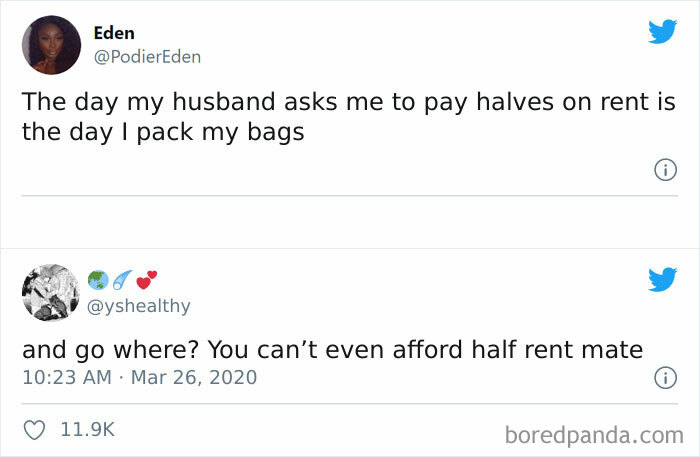Image resolution: width=700 pixels, height=457 pixels.
Task: Open @yshealthy's profile picture
Action: pos(51,293)
